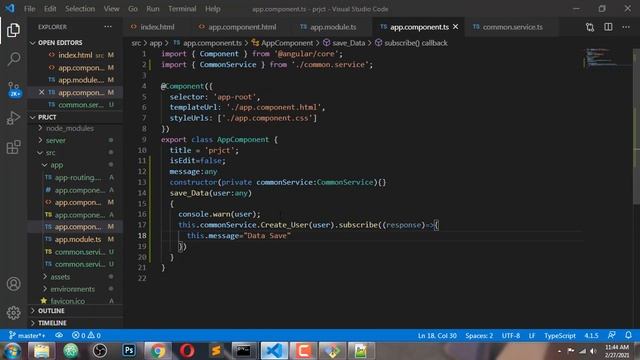Open app-routing file in tree

(76, 178)
